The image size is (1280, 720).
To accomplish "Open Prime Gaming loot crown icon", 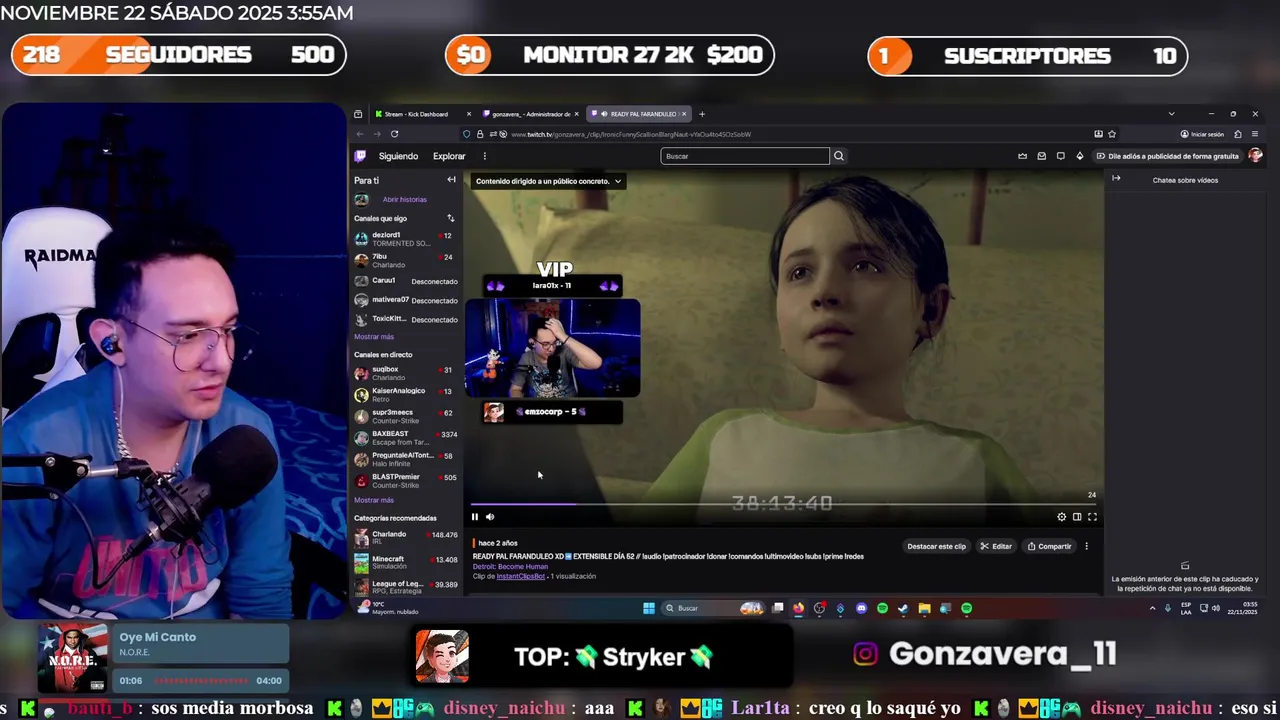I will (1022, 156).
